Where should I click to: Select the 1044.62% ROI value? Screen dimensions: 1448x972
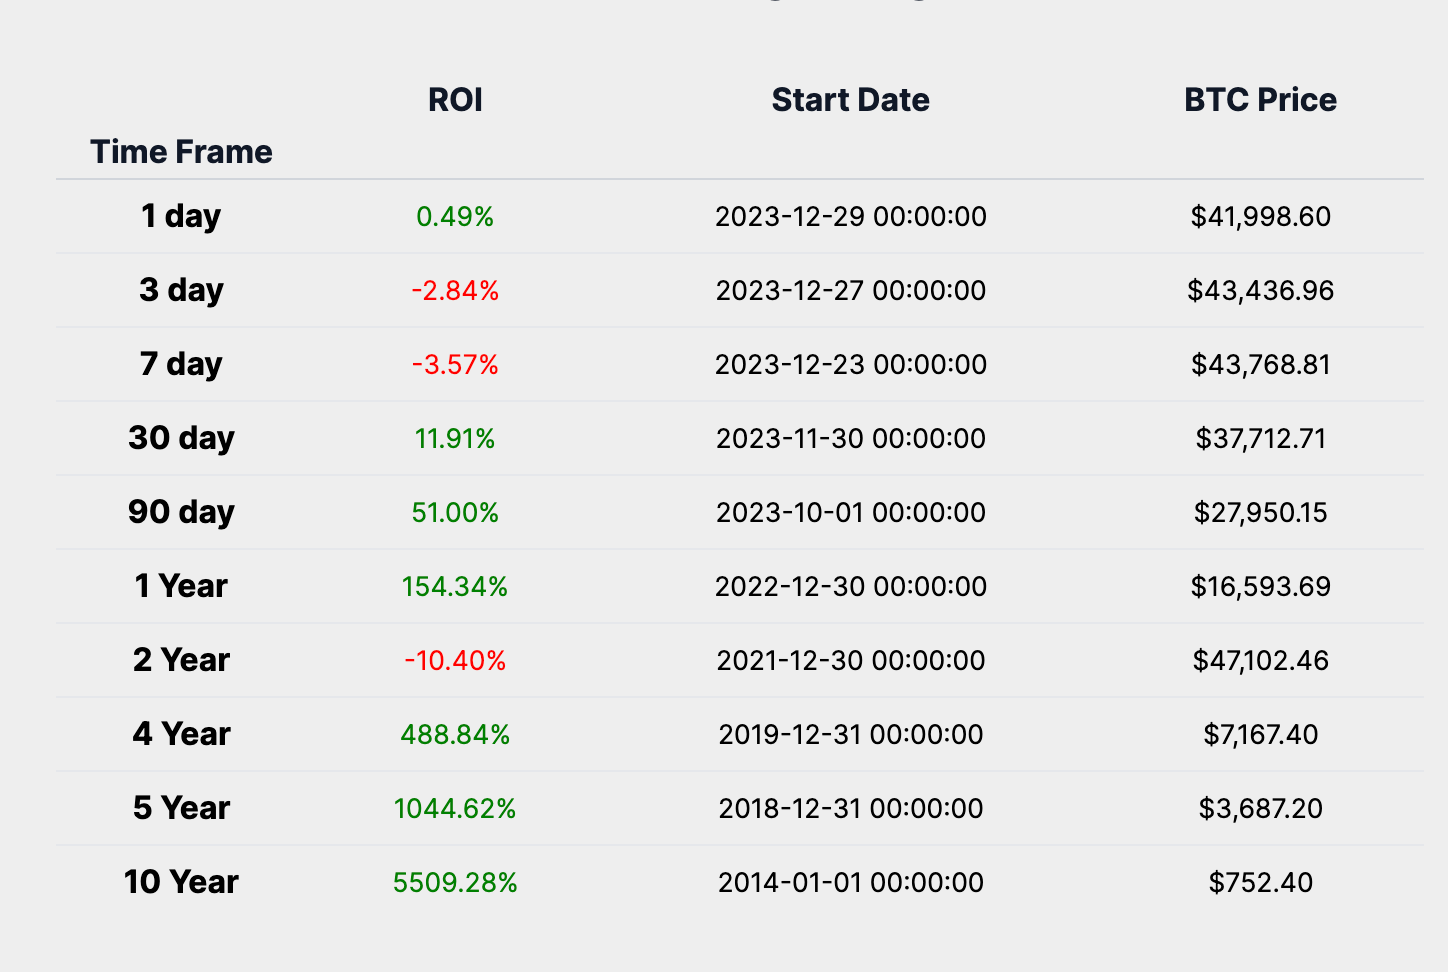[455, 809]
